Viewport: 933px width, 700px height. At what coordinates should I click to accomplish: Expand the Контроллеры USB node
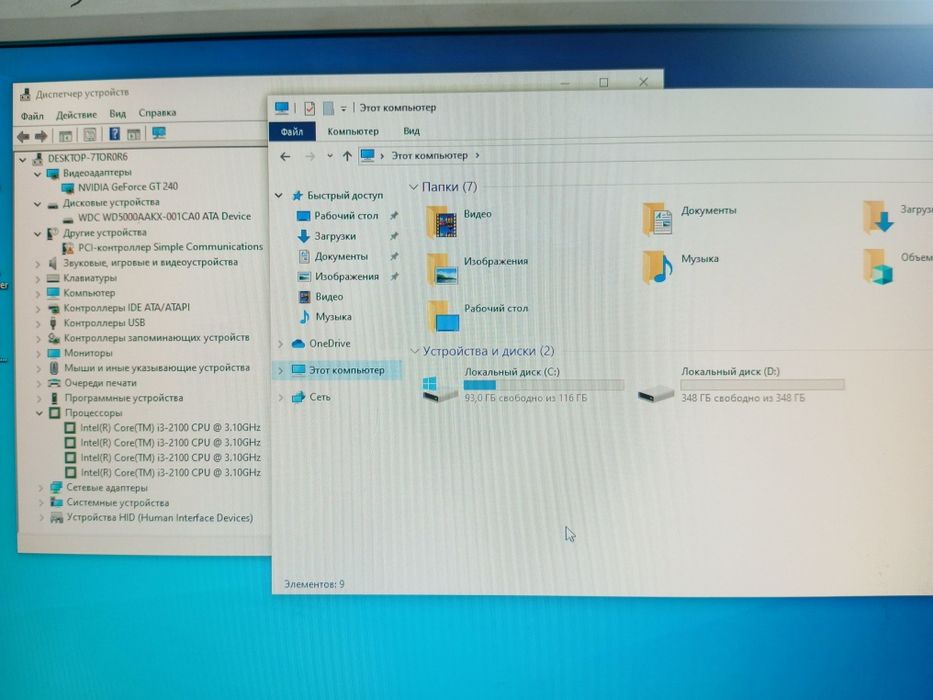click(39, 324)
